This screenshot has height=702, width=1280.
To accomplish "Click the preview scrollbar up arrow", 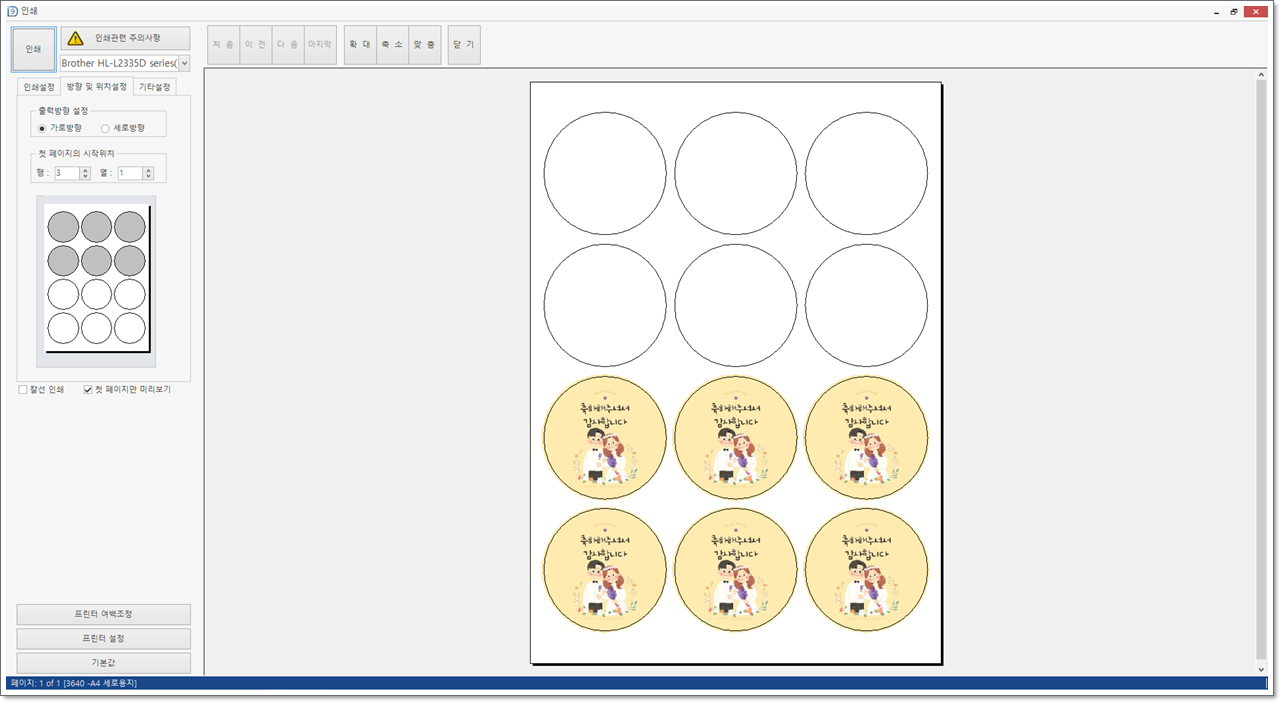I will tap(1260, 74).
